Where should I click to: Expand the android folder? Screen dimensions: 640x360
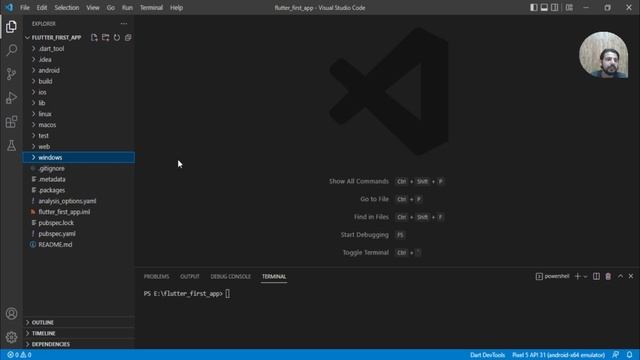click(78, 70)
